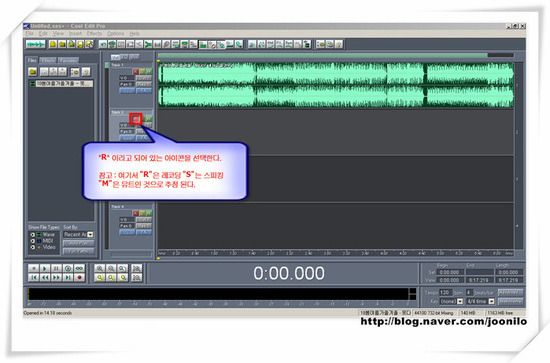
Task: Click the Track 4 FX button
Action: pos(144,232)
